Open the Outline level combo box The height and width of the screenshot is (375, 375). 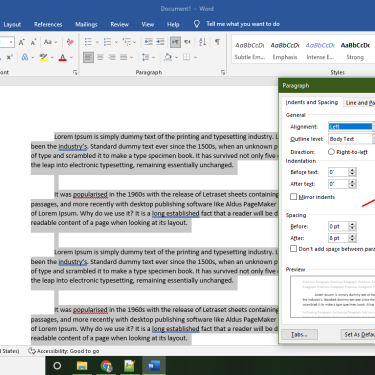(x=351, y=139)
